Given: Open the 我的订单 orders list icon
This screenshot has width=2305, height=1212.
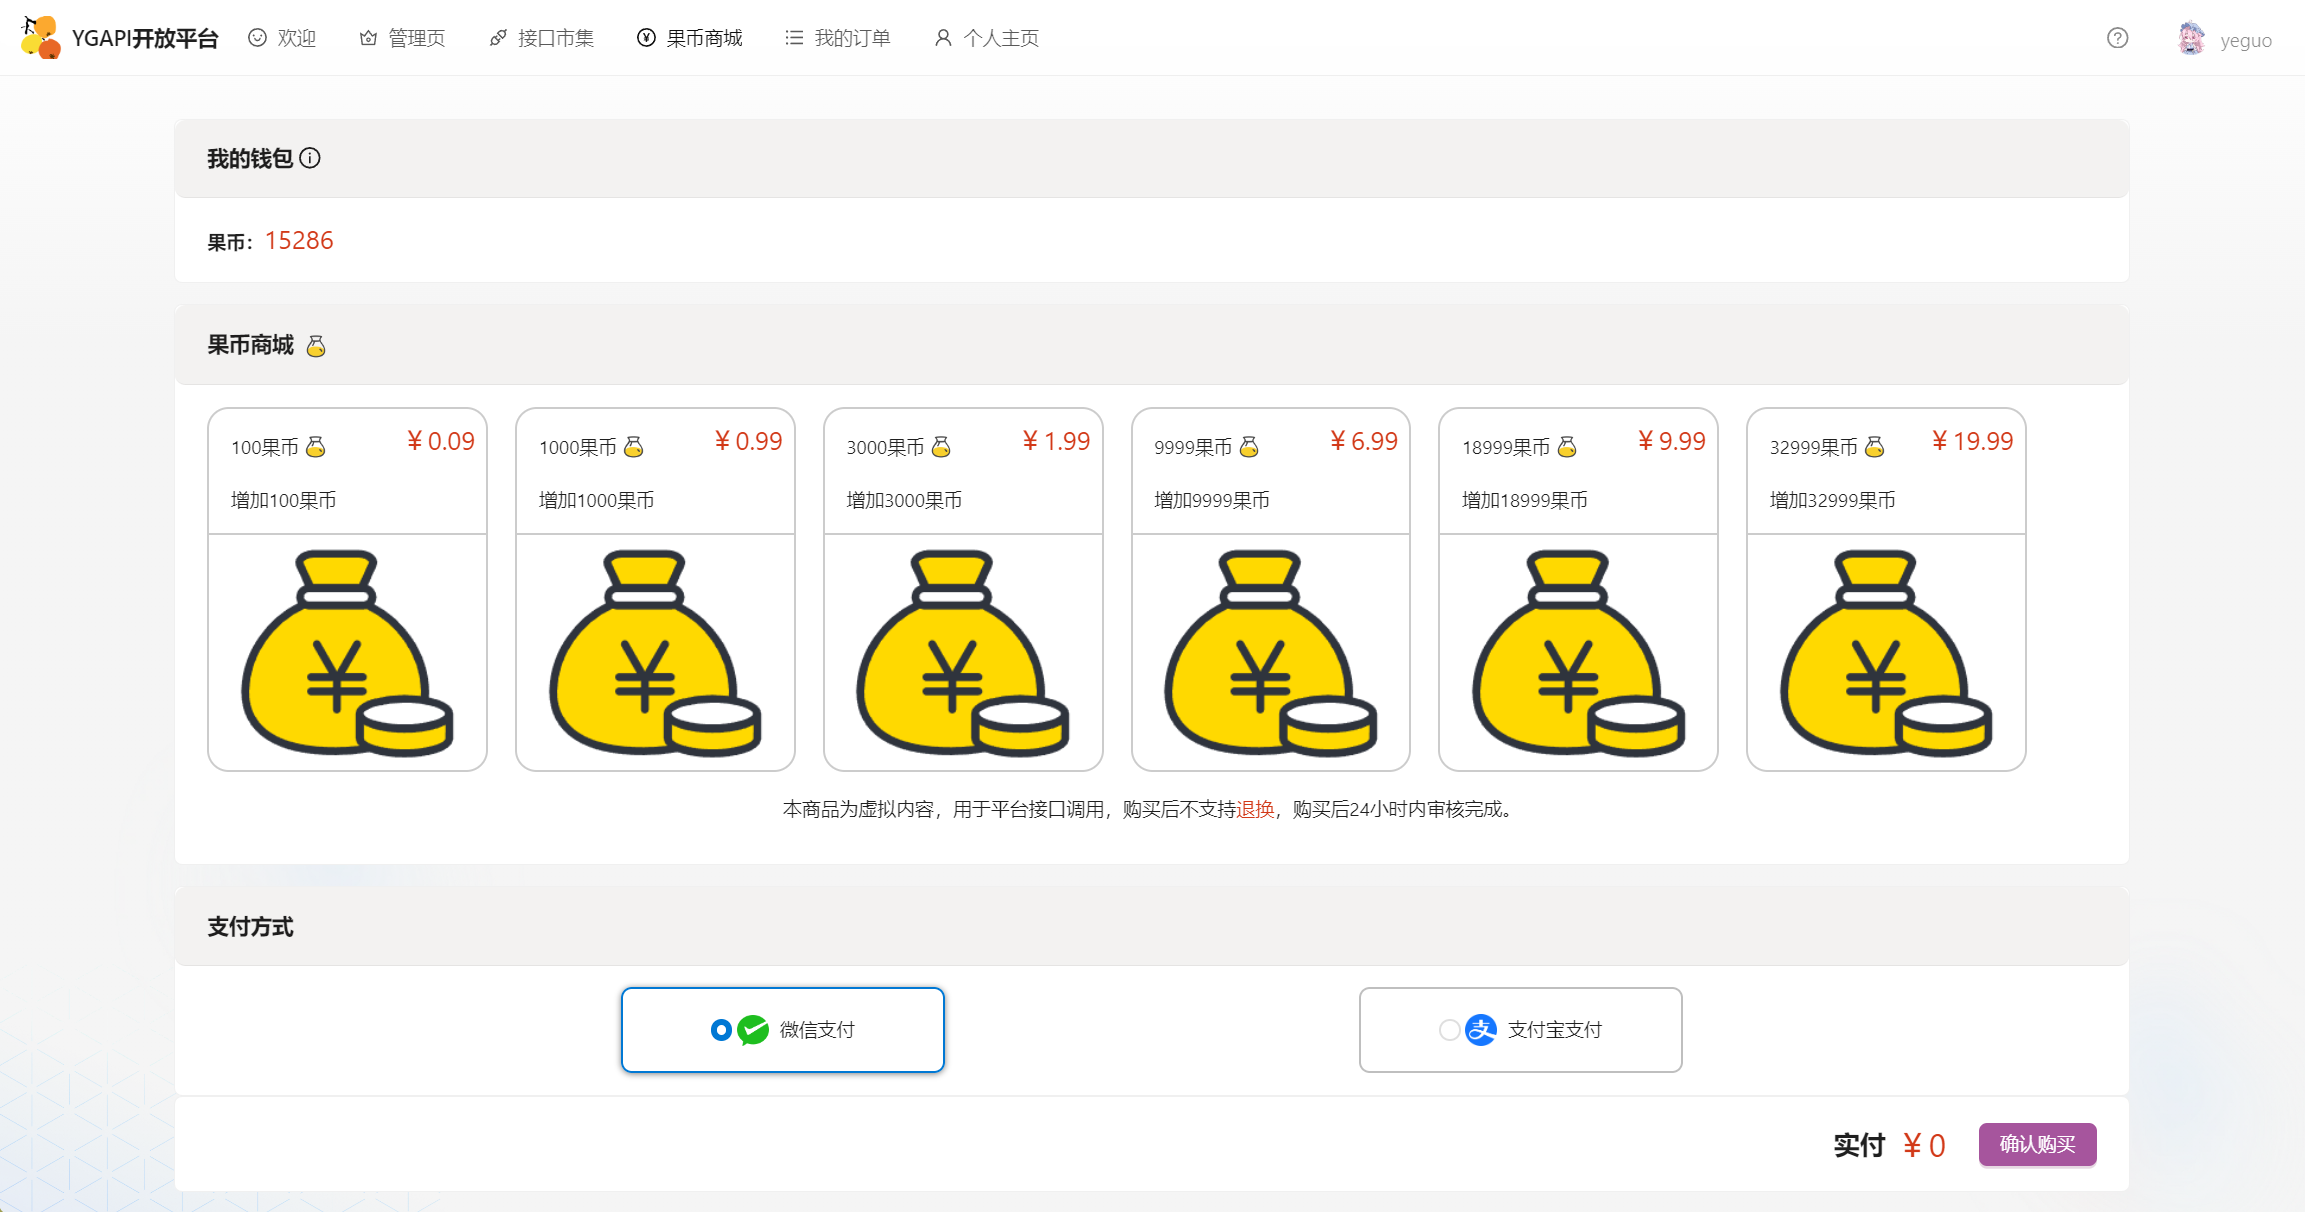Looking at the screenshot, I should pyautogui.click(x=793, y=37).
